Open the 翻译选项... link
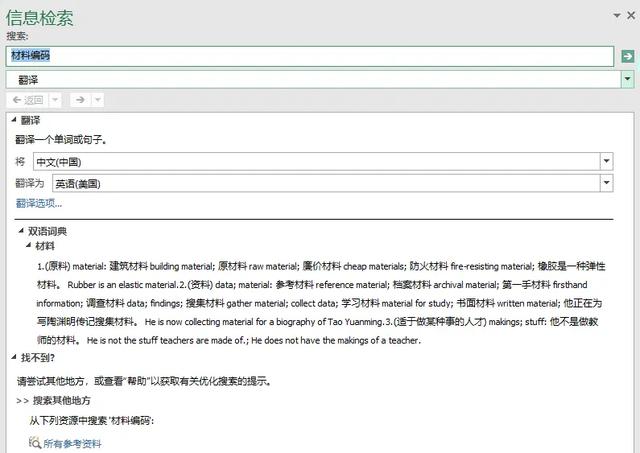Image resolution: width=640 pixels, height=453 pixels. point(39,203)
